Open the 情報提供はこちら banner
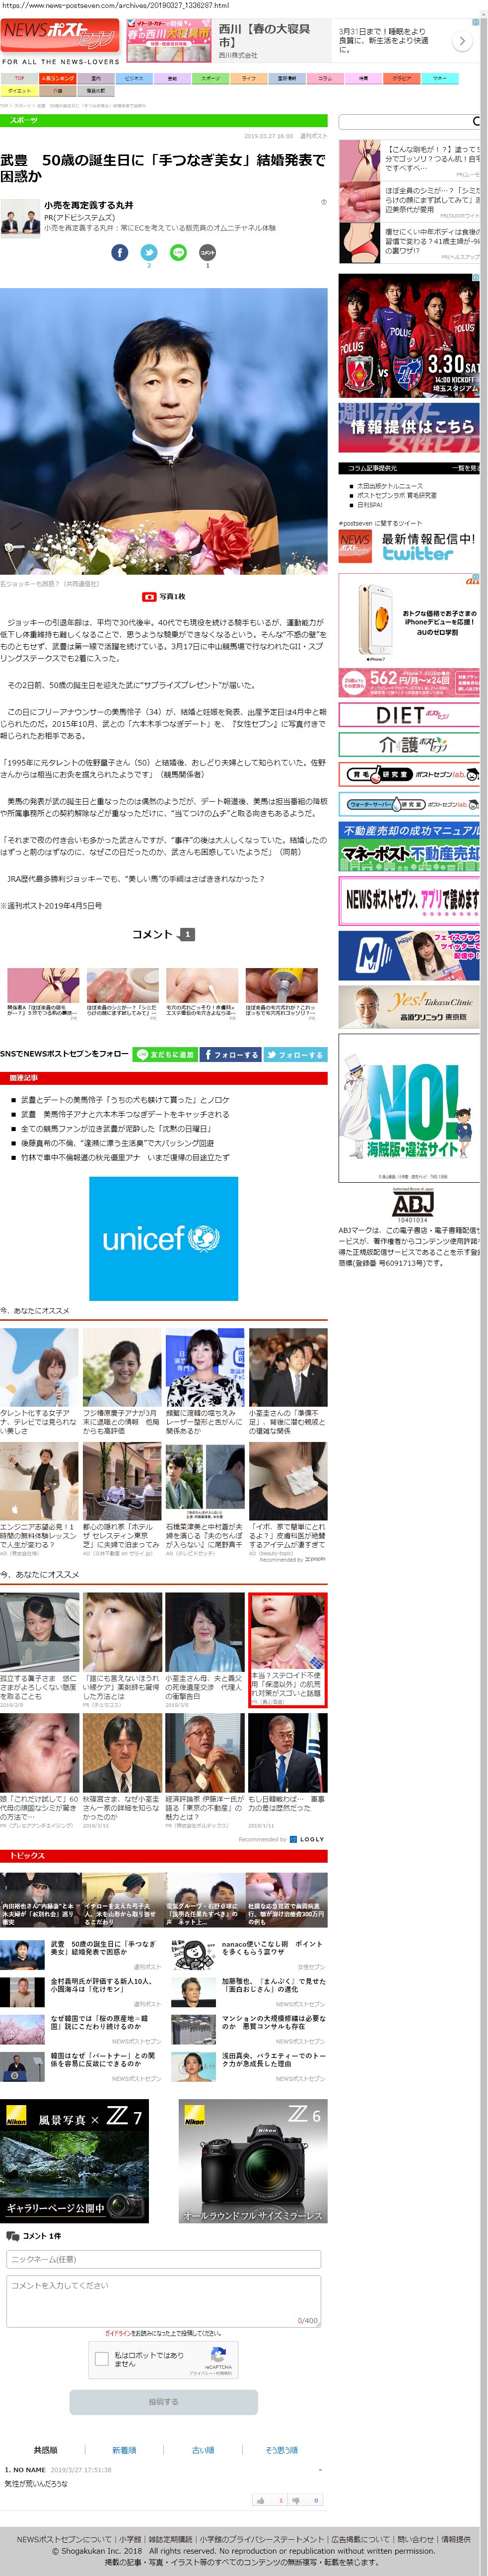Screen dimensions: 488x2576 [408, 428]
